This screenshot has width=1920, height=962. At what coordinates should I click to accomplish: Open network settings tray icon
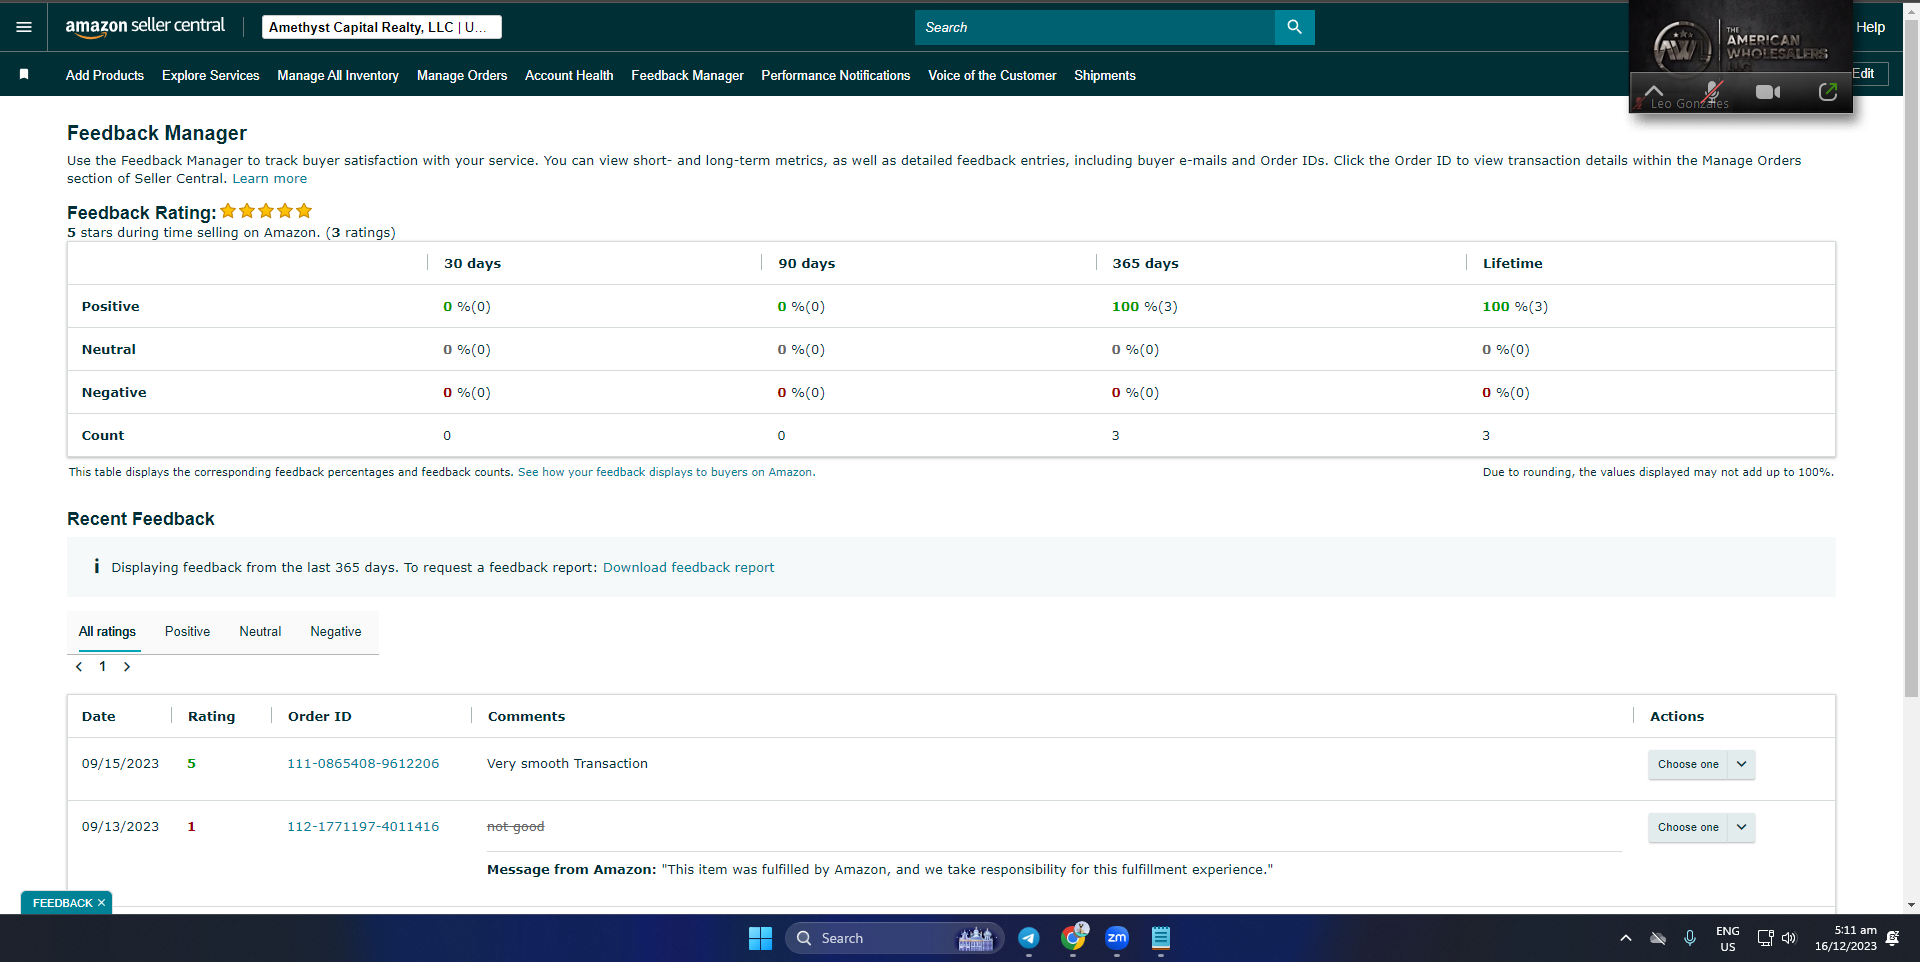(x=1765, y=938)
